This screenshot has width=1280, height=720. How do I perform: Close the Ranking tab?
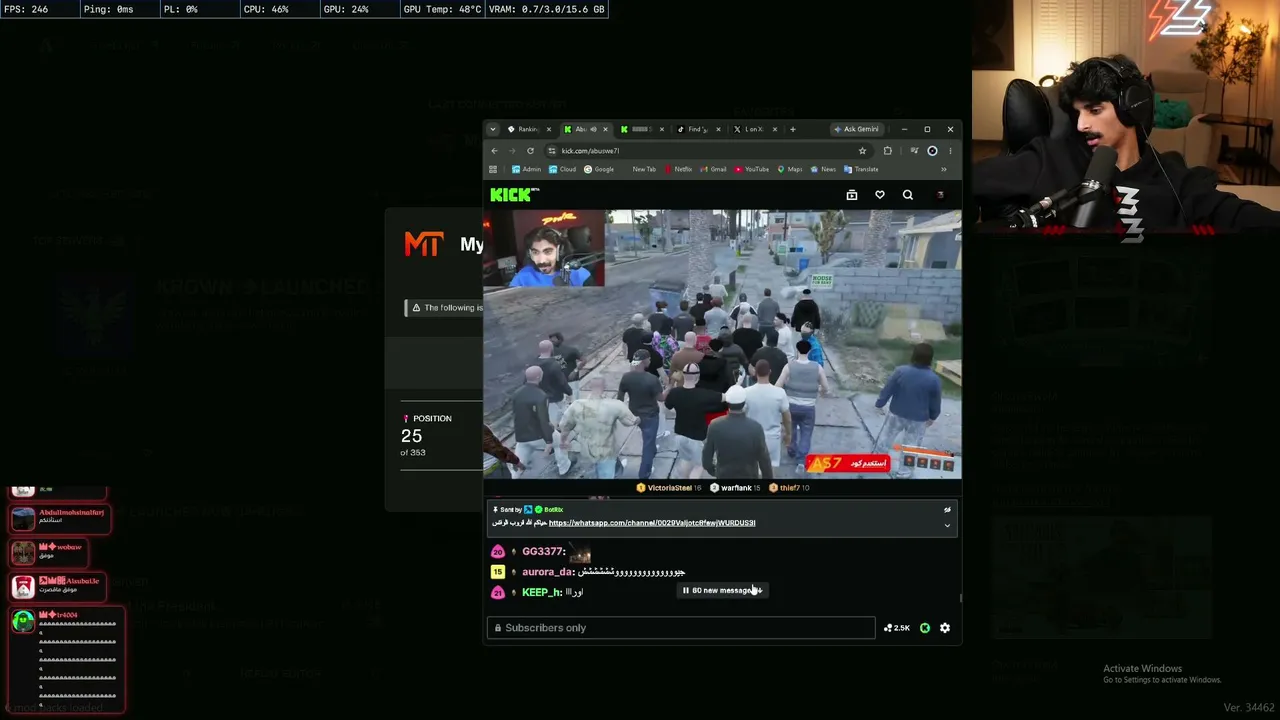[548, 129]
